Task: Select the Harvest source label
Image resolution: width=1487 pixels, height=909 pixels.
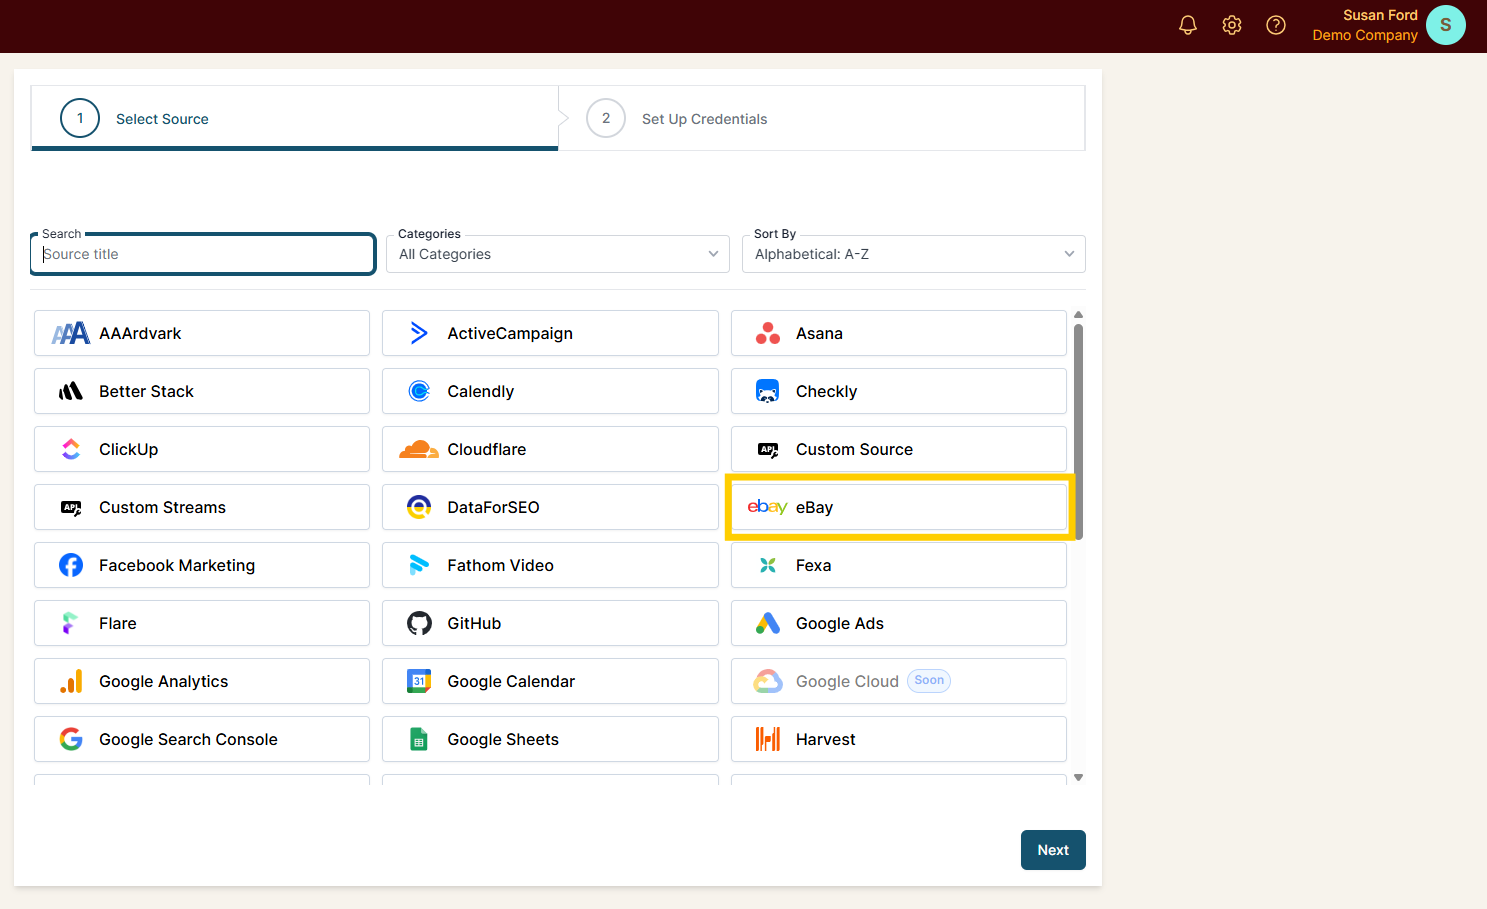Action: tap(825, 739)
